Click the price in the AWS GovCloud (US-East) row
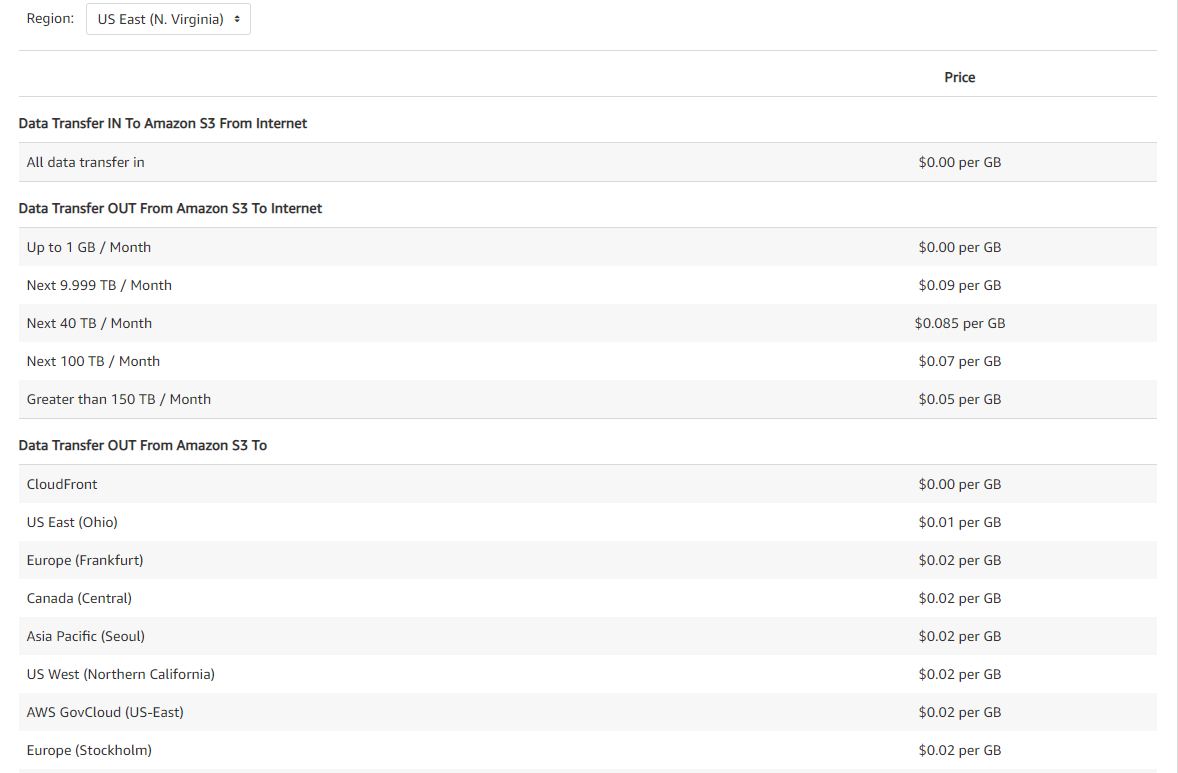 [959, 712]
